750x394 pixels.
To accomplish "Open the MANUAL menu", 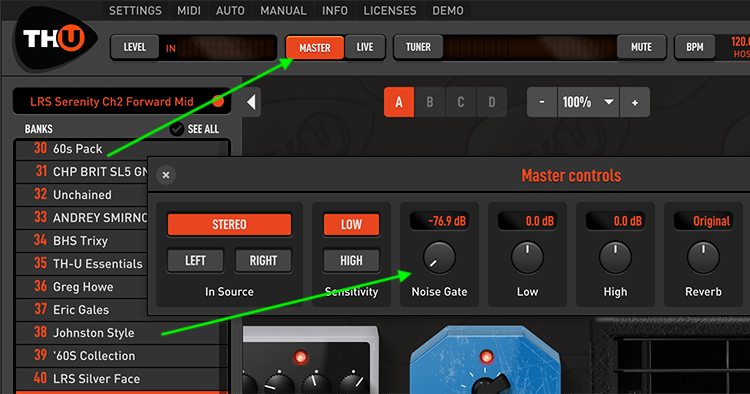I will (283, 11).
